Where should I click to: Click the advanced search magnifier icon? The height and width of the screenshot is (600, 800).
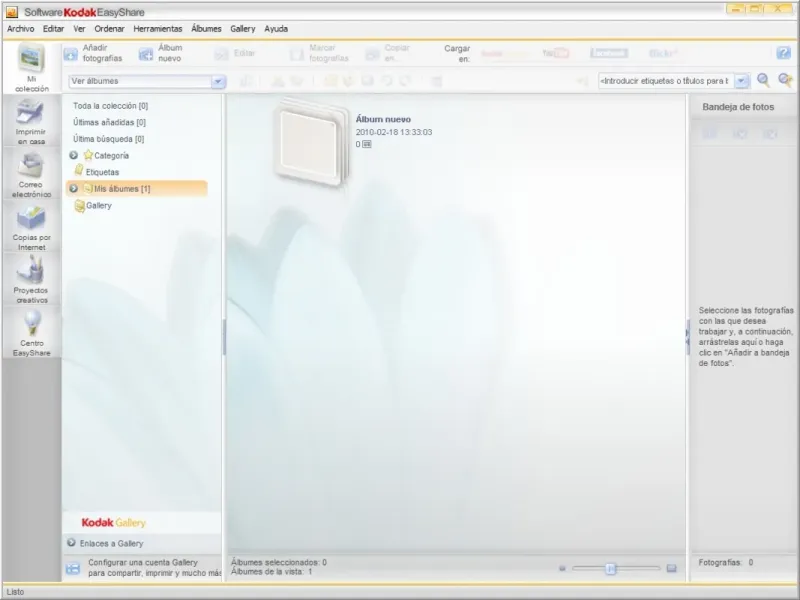785,80
